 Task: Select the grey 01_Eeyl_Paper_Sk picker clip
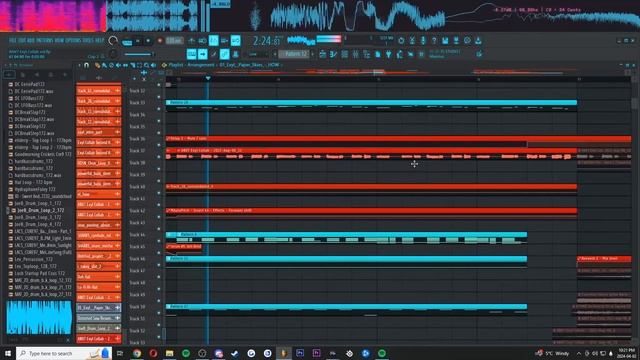[99, 307]
